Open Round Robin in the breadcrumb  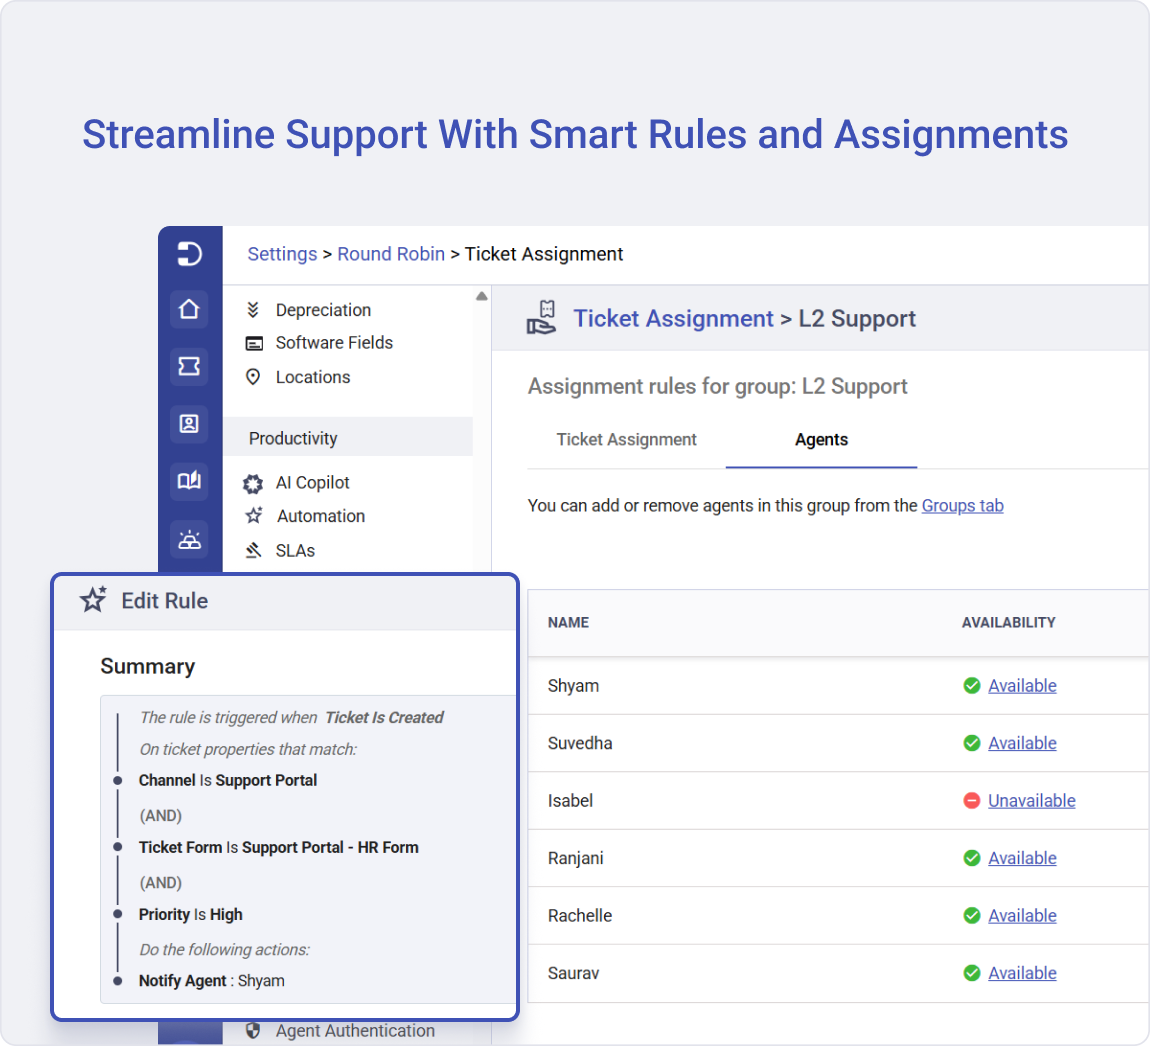pyautogui.click(x=391, y=254)
